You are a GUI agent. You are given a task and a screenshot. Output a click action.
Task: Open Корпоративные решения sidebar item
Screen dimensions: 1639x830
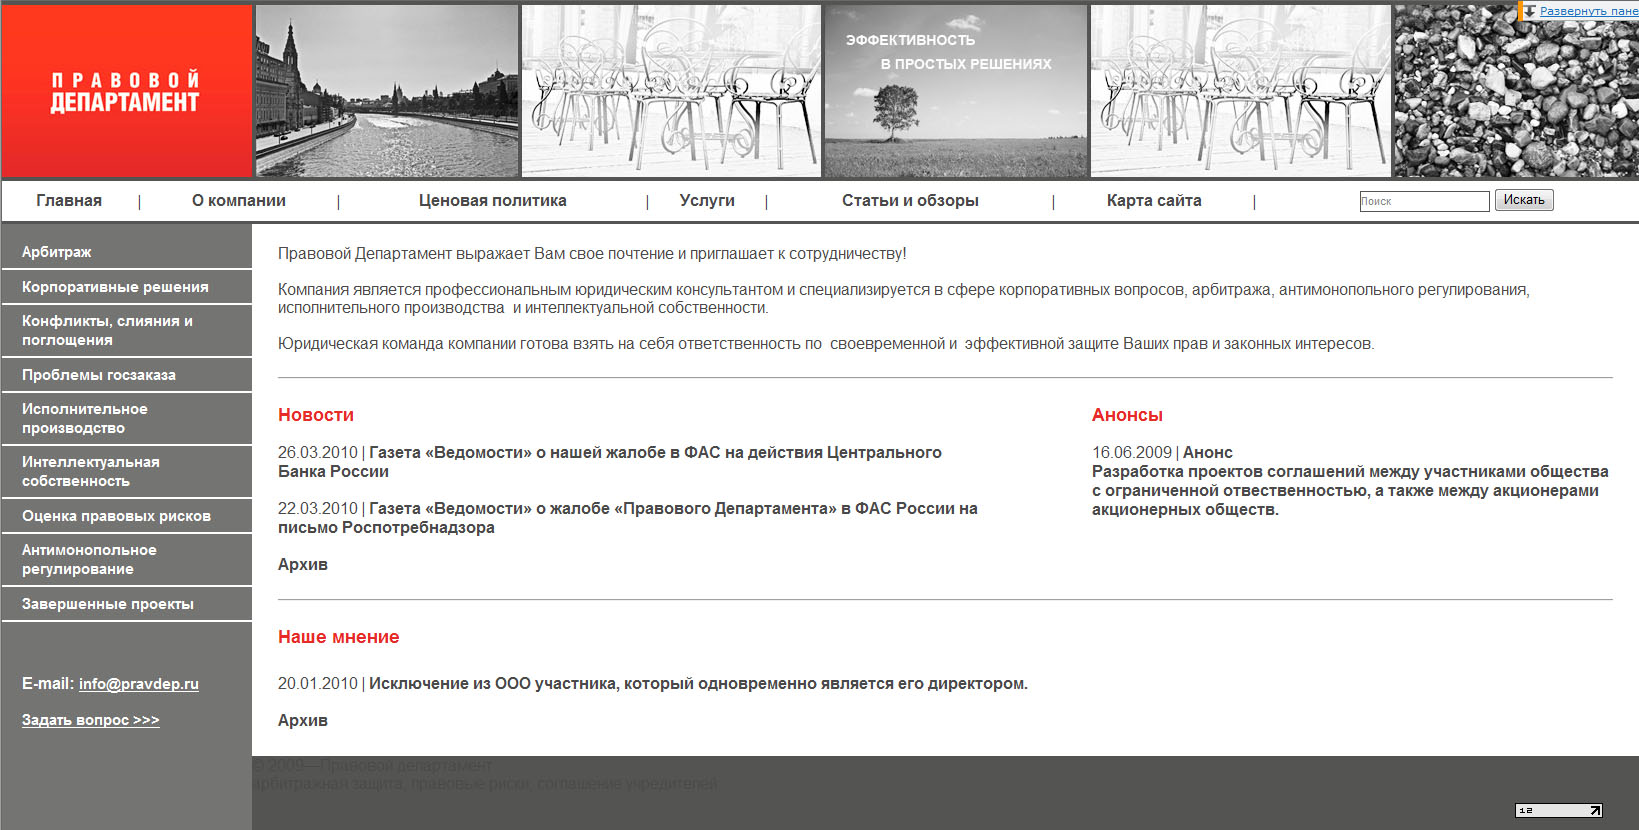[115, 287]
